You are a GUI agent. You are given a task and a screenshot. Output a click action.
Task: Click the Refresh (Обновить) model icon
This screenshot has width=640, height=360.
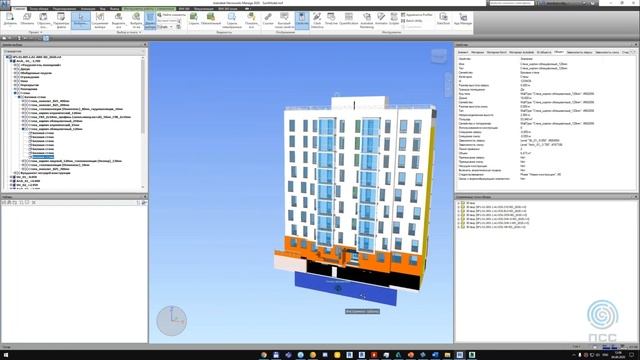pos(27,19)
